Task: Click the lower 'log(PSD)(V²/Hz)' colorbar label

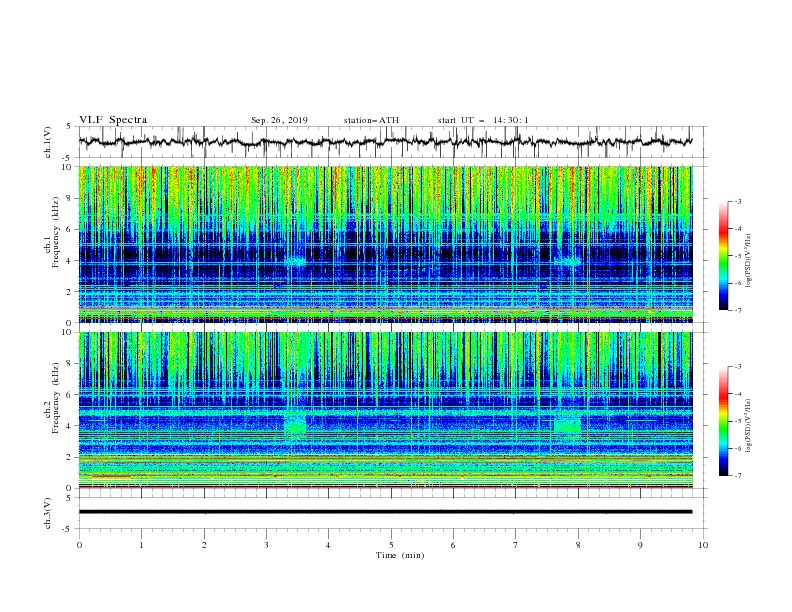Action: pos(748,425)
